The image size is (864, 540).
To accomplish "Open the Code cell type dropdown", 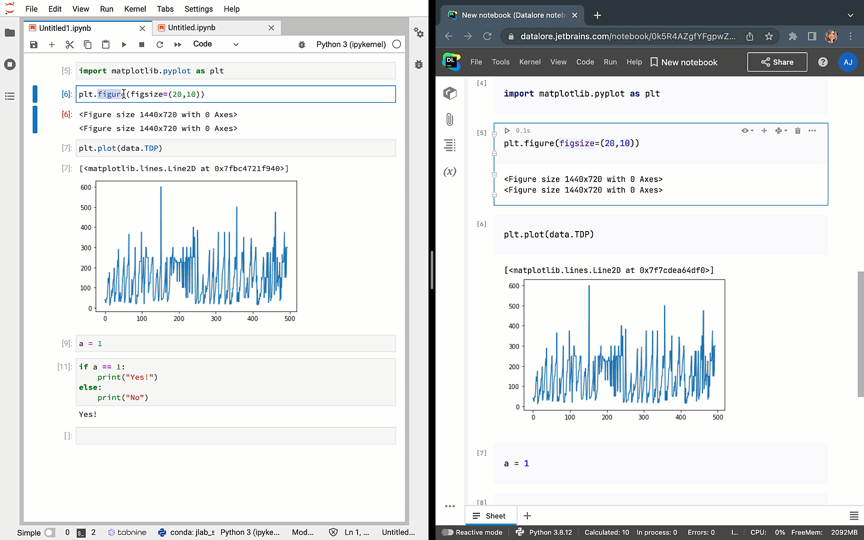I will (x=215, y=45).
